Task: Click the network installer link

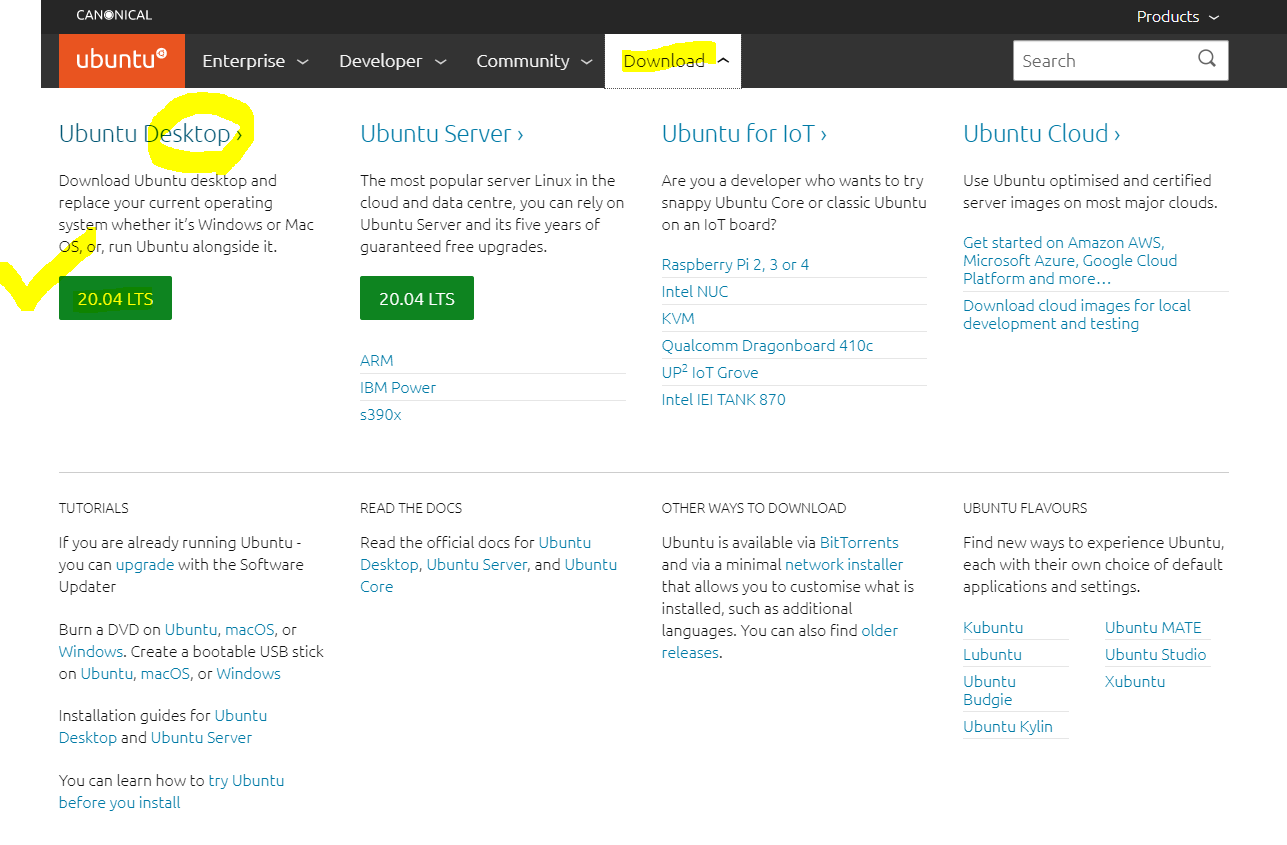Action: click(x=844, y=564)
